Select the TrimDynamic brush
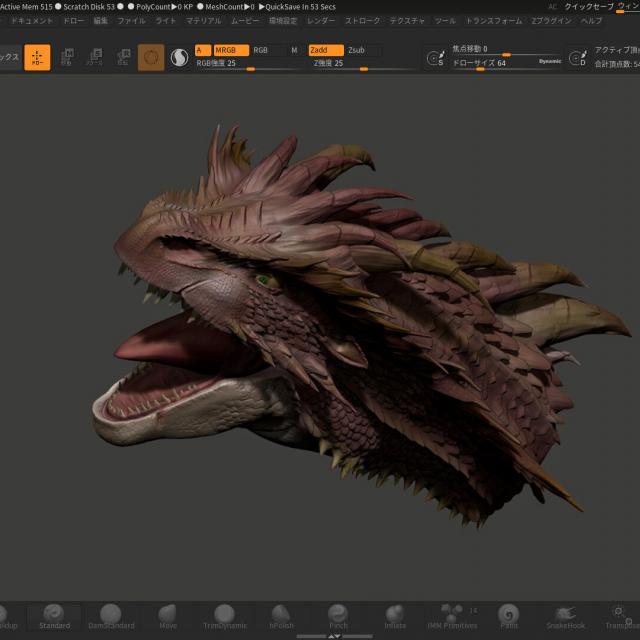The width and height of the screenshot is (640, 640). coord(224,615)
